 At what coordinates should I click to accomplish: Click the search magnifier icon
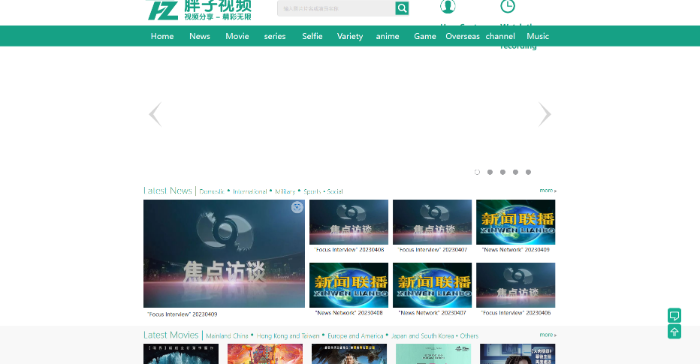pyautogui.click(x=402, y=8)
